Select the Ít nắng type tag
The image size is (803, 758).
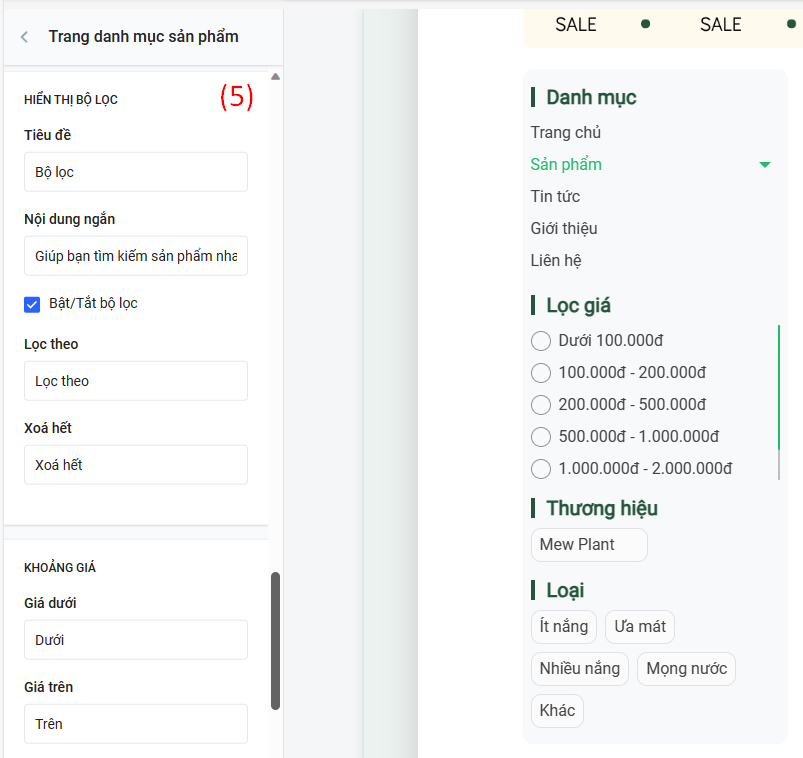tap(563, 627)
